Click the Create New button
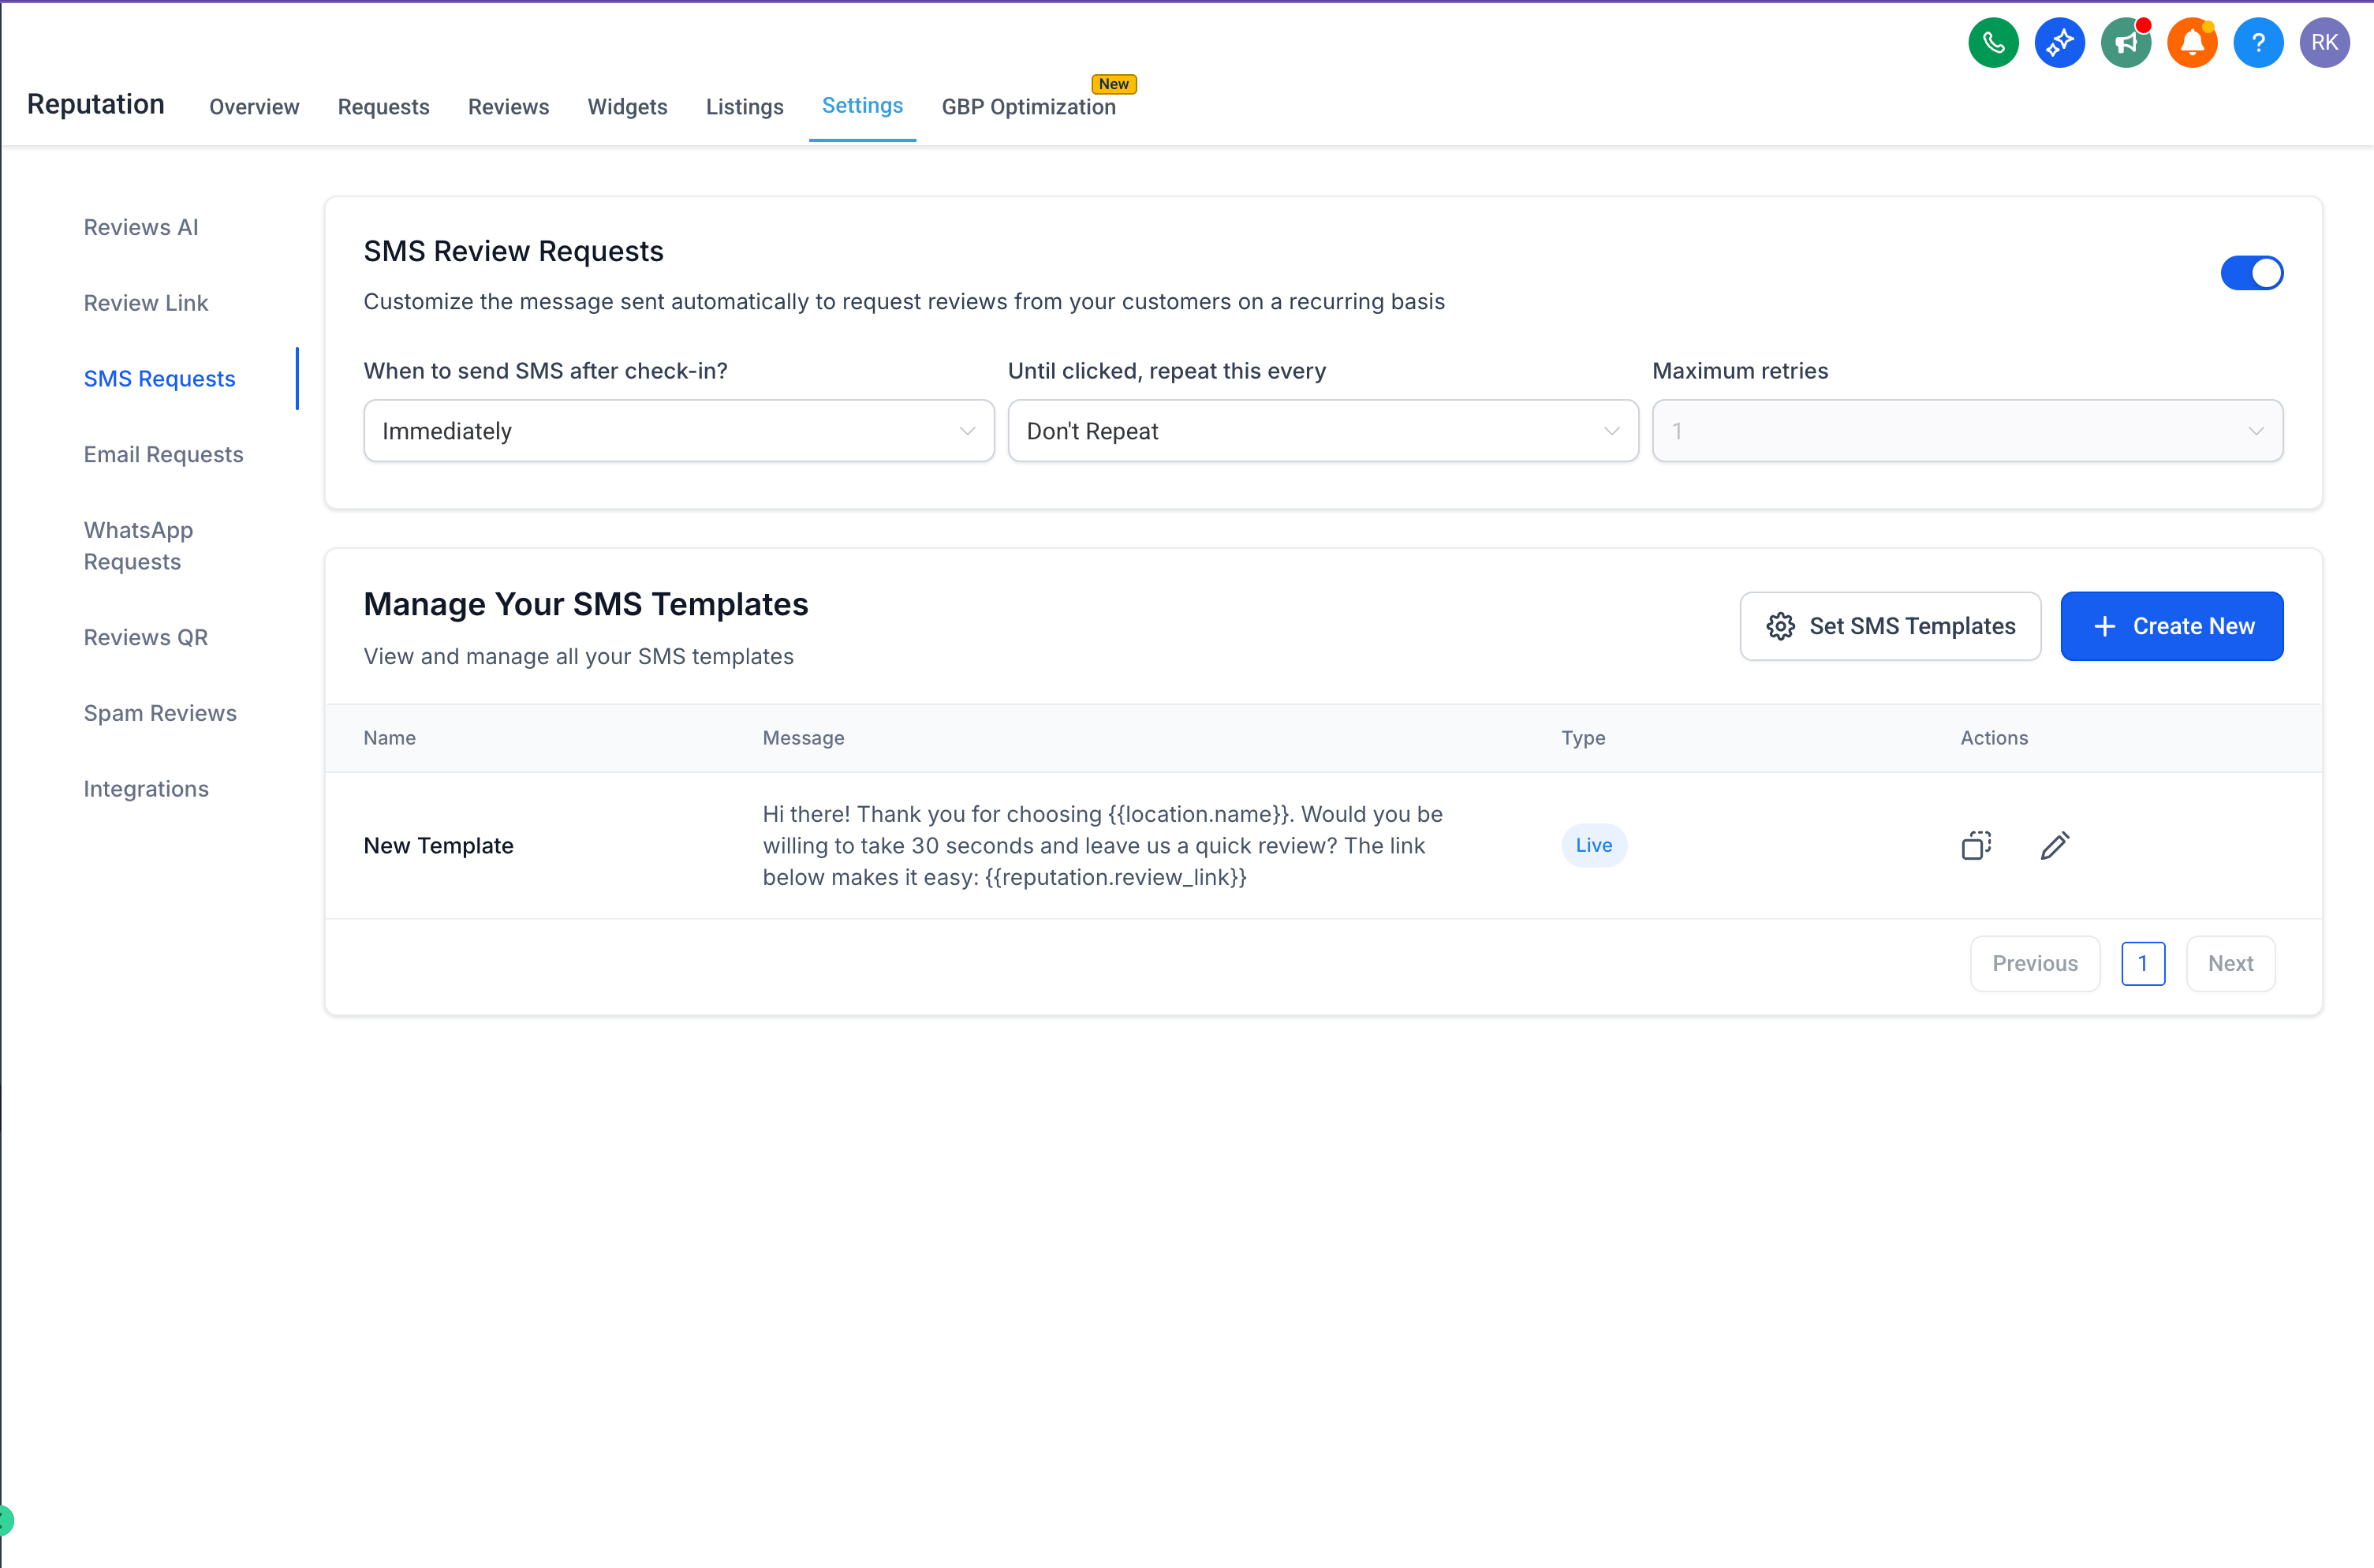 pos(2171,626)
